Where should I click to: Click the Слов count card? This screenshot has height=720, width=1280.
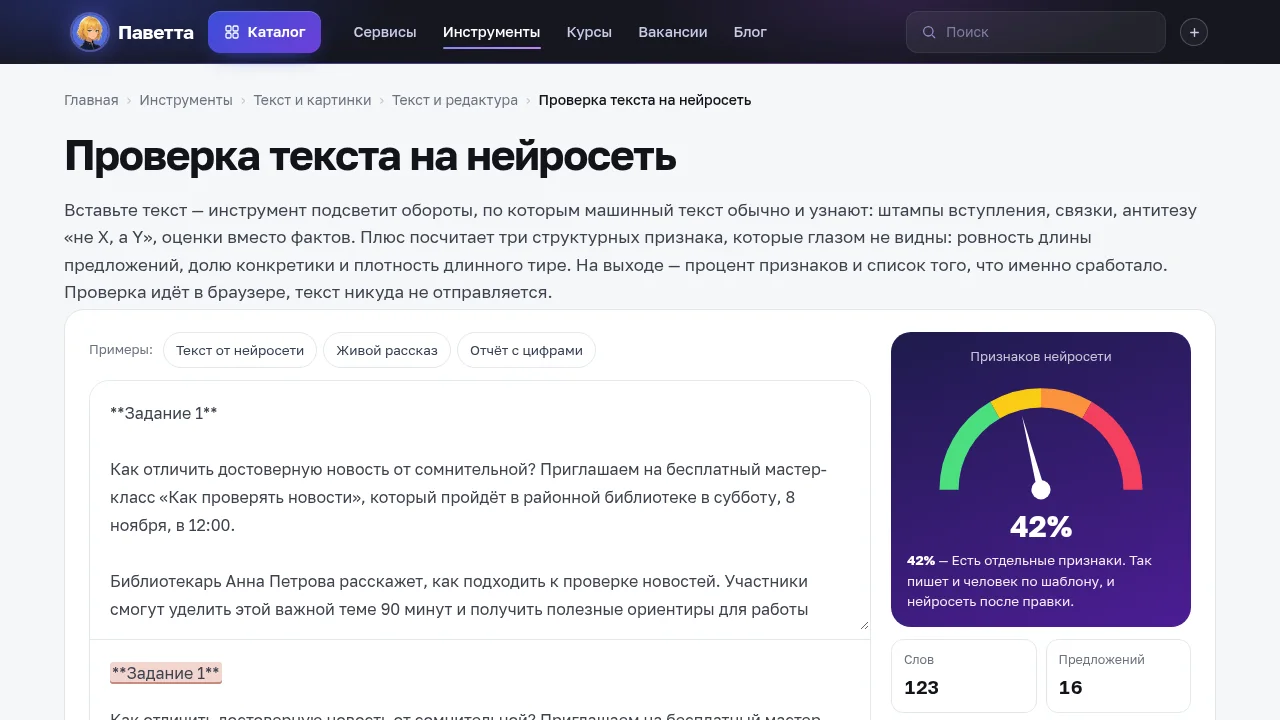click(x=964, y=676)
